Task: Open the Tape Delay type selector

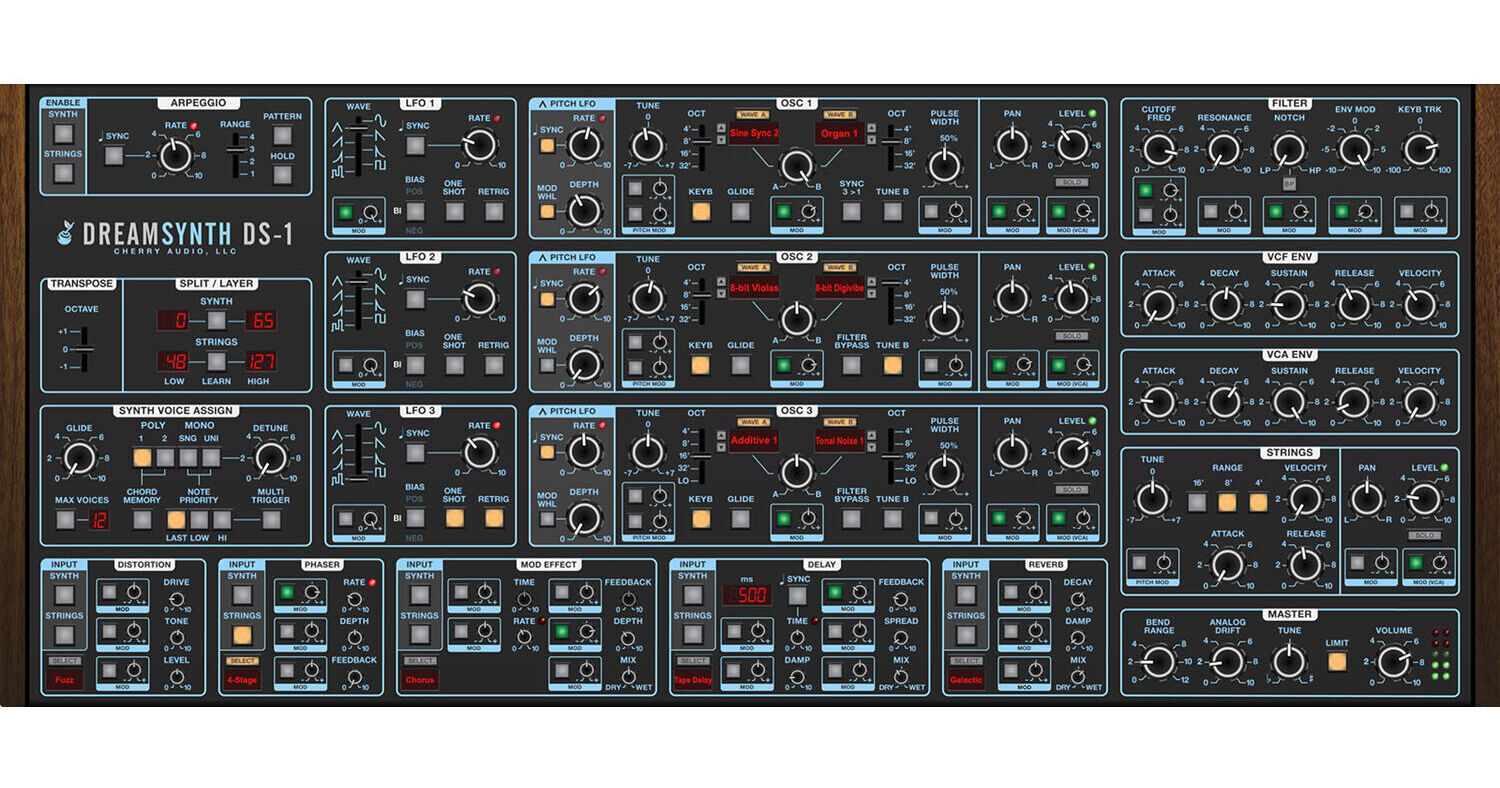Action: [695, 679]
